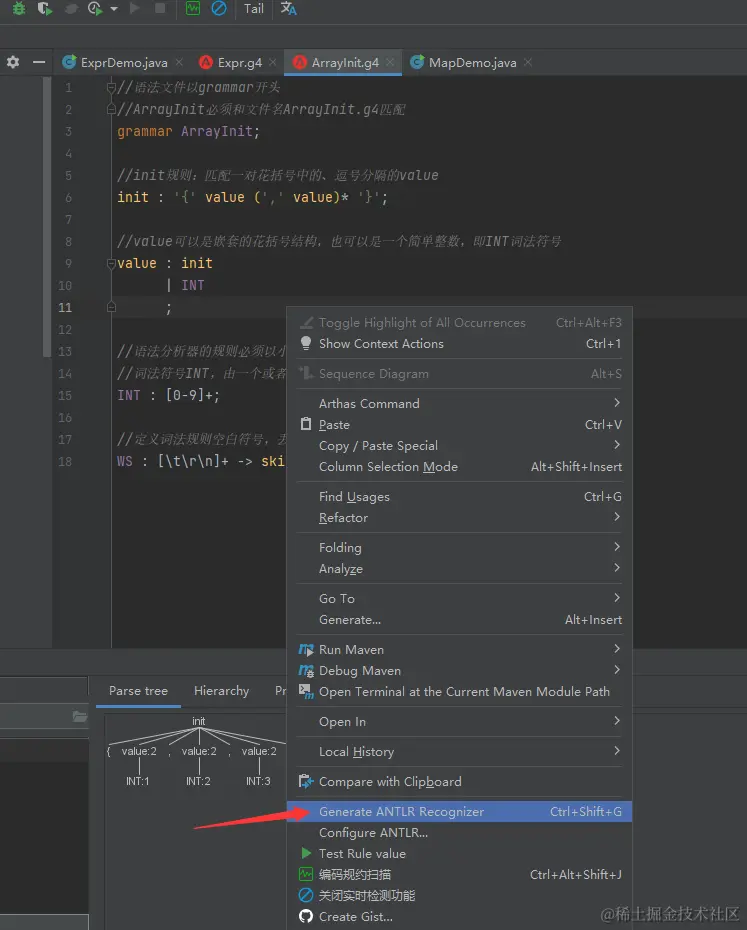Switch to the Hierarchy tab

(x=221, y=691)
